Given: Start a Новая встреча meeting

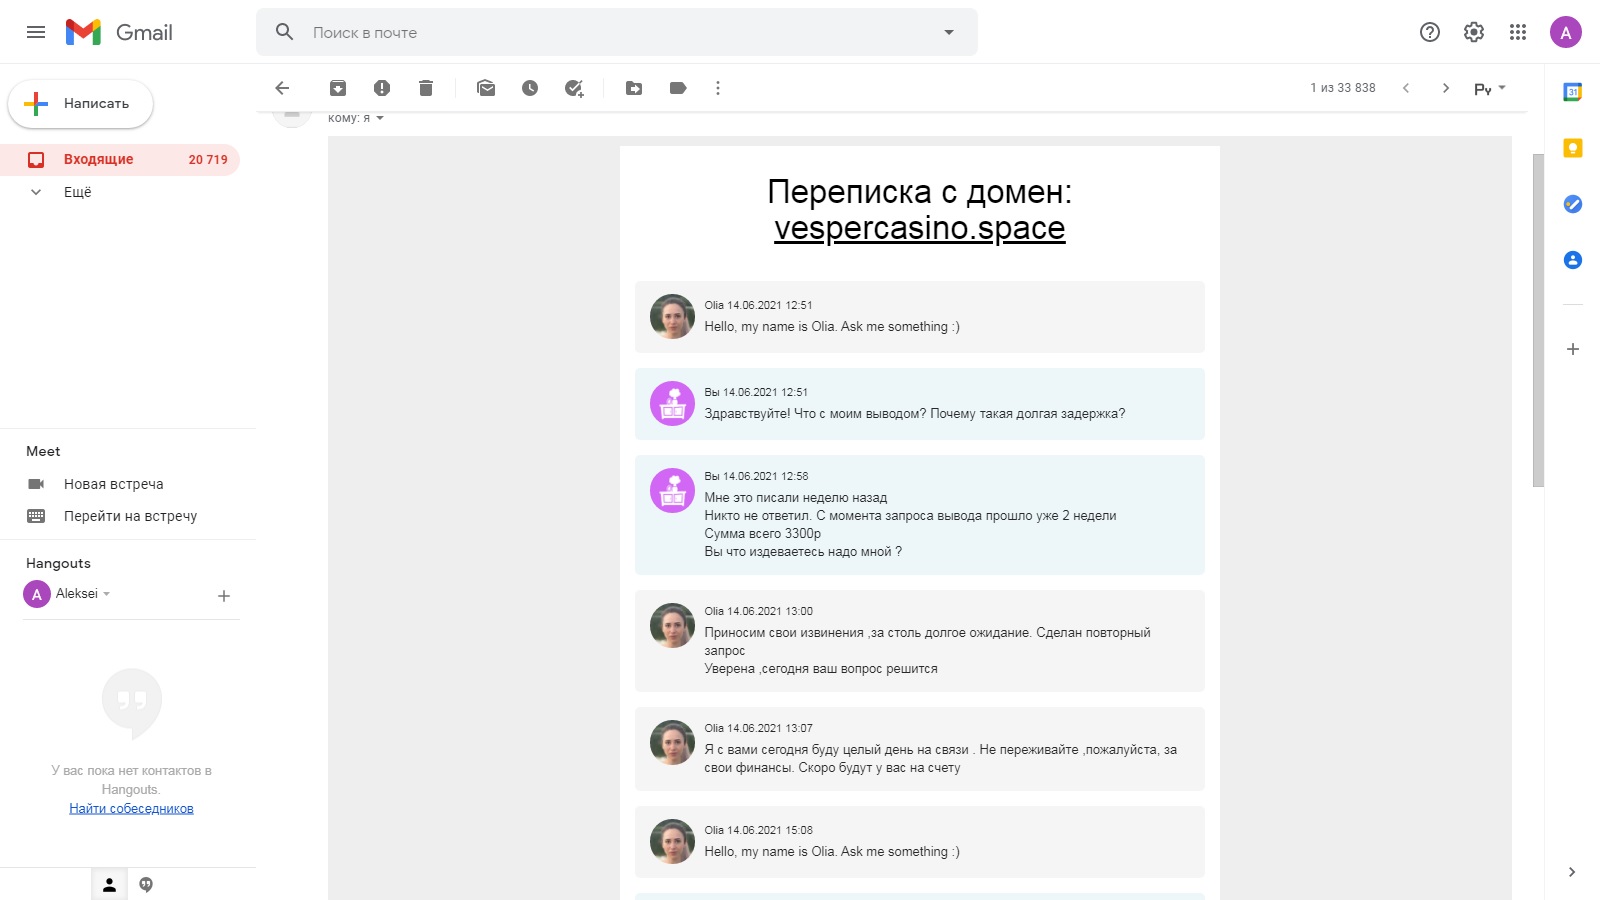Looking at the screenshot, I should pos(113,484).
